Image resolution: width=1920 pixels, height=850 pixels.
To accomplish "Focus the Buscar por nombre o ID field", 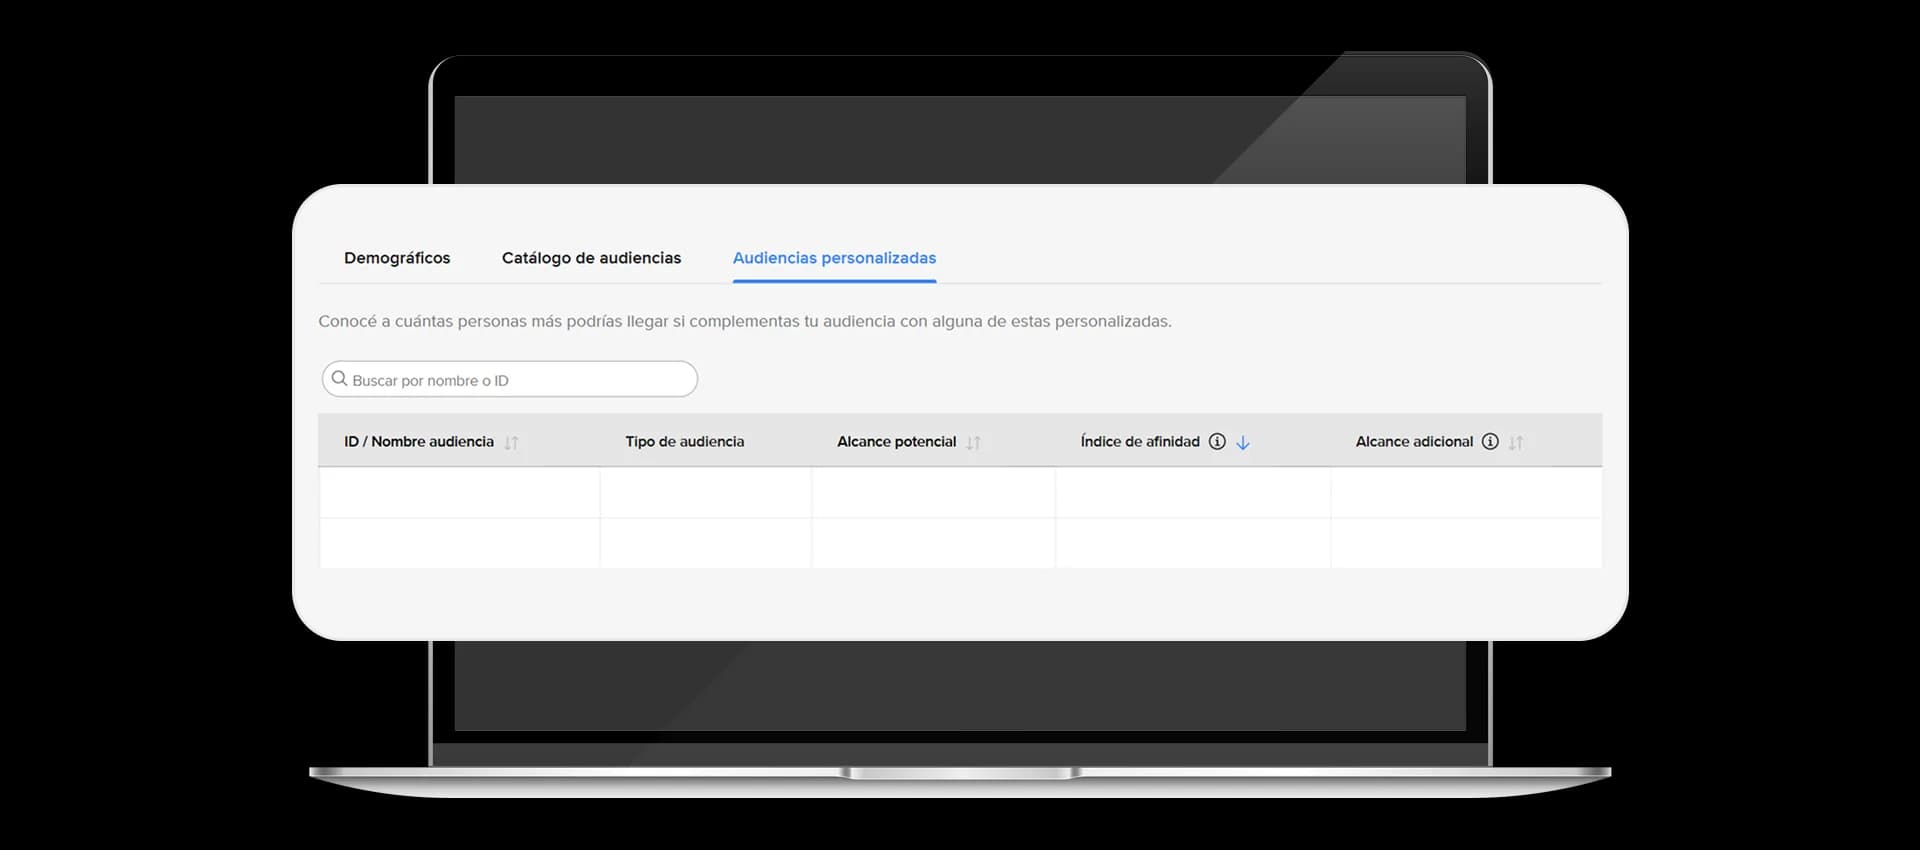I will click(x=510, y=379).
